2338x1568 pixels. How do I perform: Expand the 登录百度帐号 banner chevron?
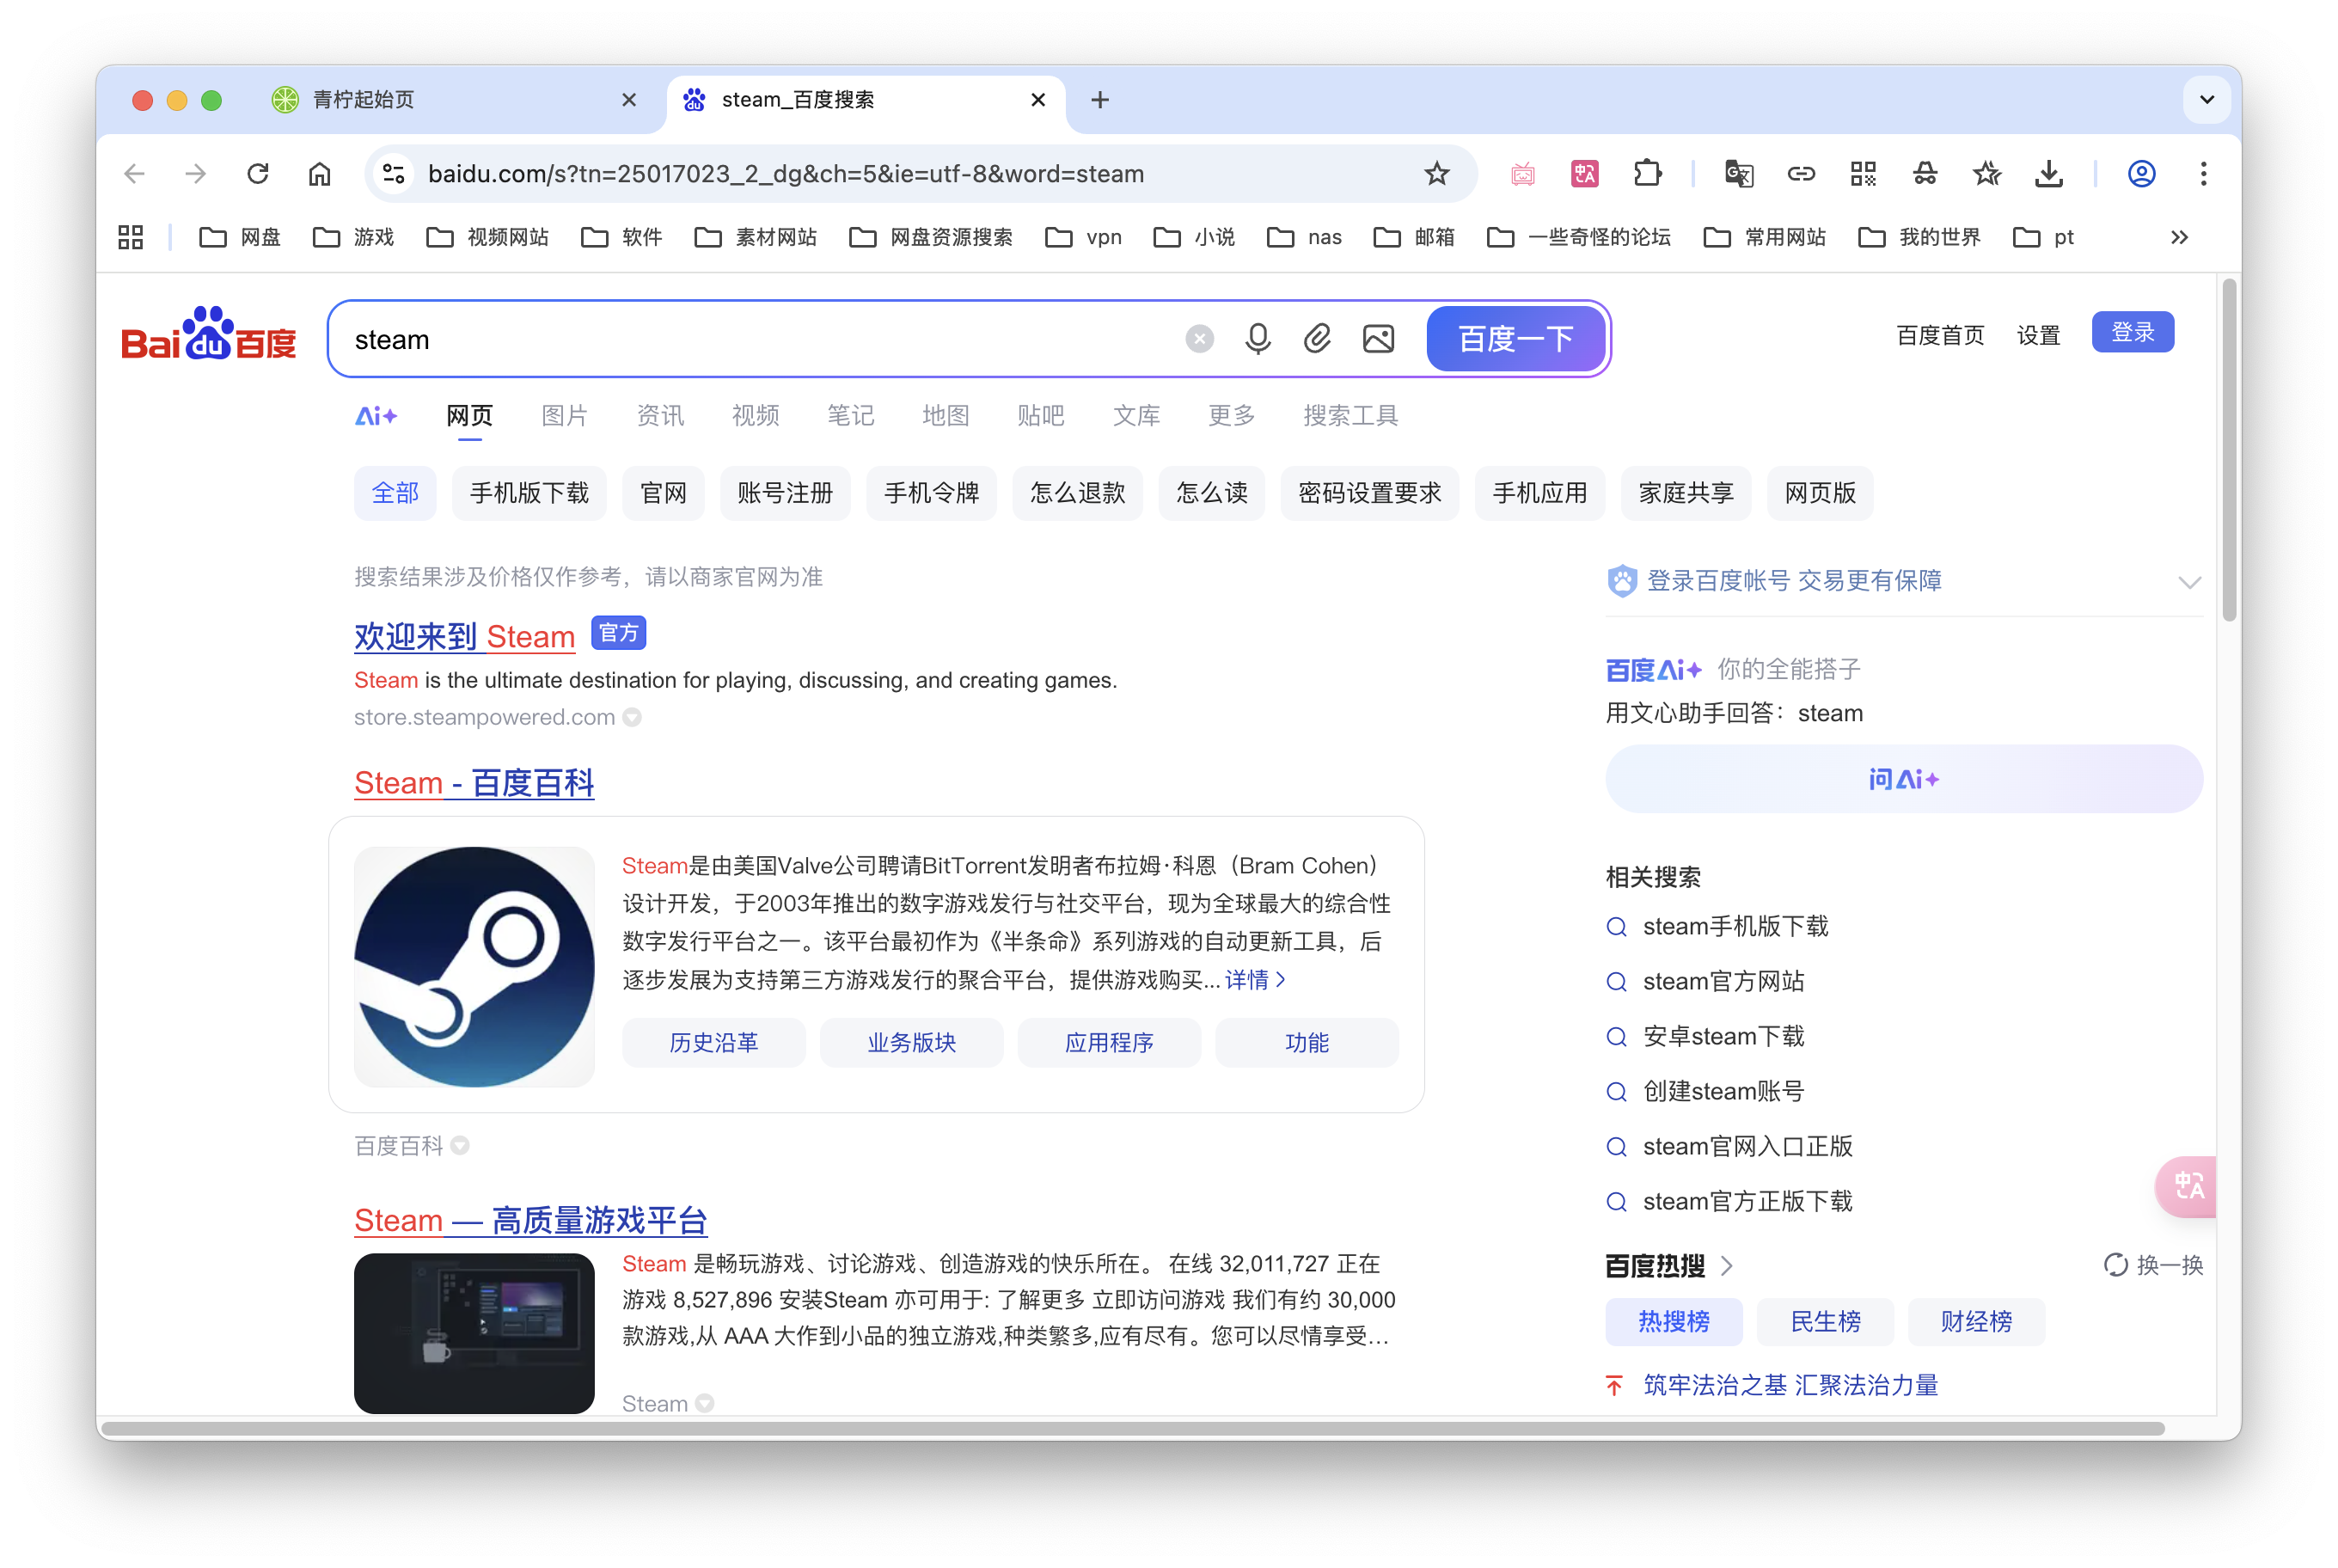pos(2190,582)
